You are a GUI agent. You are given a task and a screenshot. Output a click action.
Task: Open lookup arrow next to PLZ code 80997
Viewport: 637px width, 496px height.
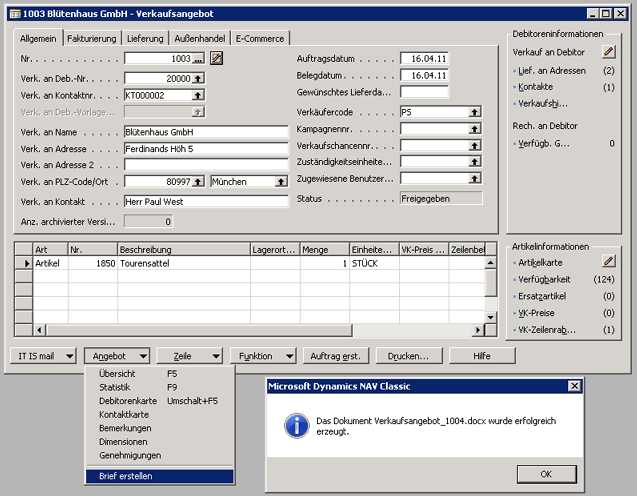(198, 182)
